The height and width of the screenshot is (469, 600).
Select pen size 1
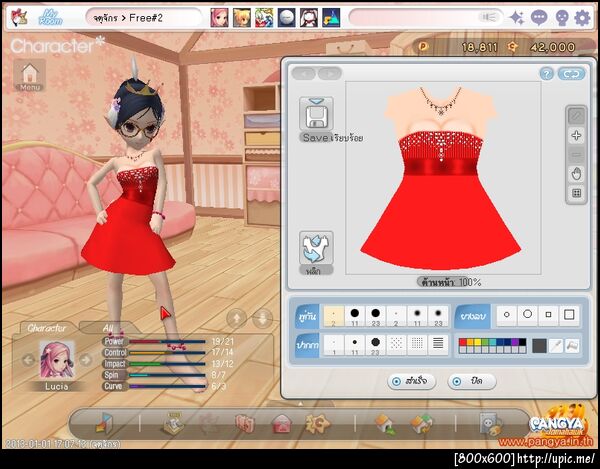(x=333, y=345)
